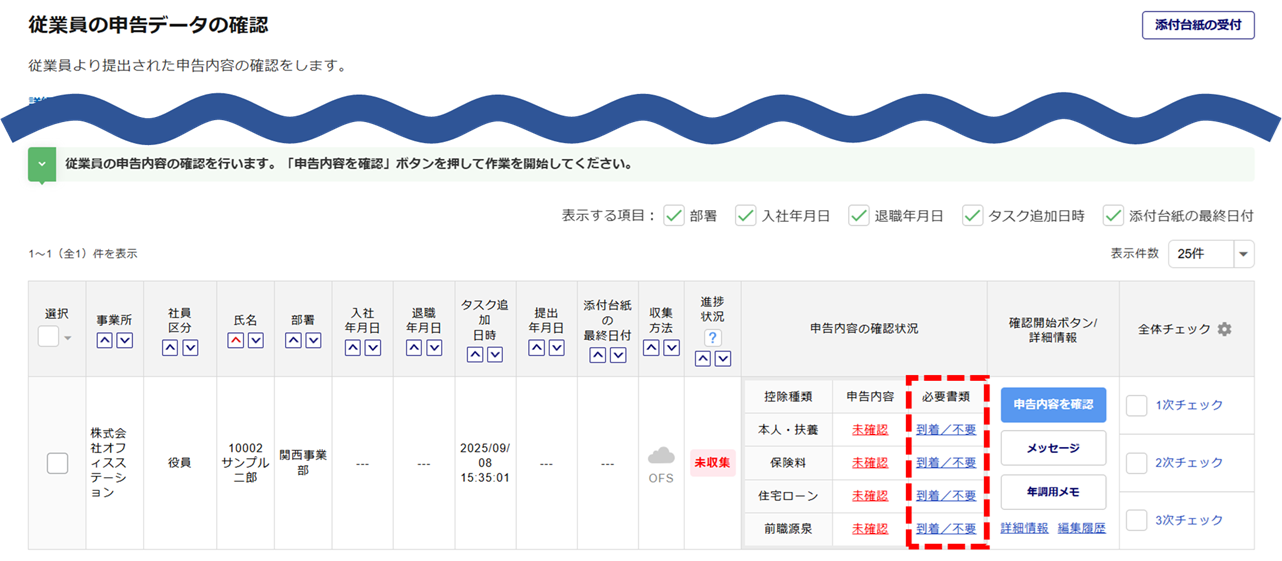Toggle the 部署 display checkbox
The image size is (1282, 561).
[x=674, y=215]
